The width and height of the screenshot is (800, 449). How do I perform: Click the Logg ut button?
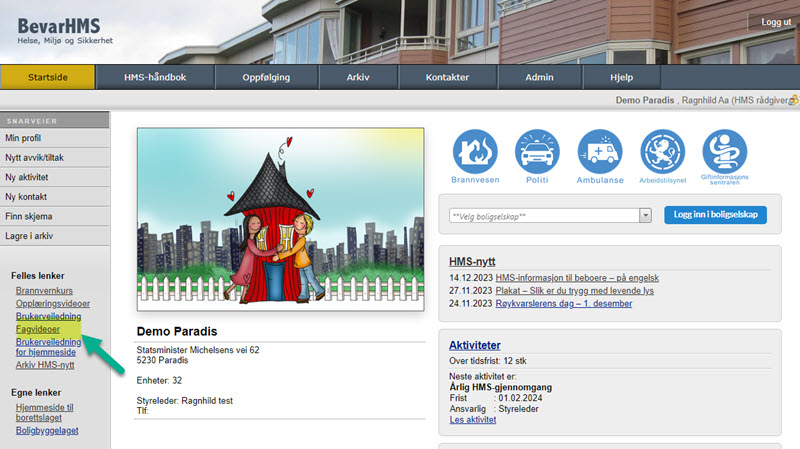775,22
